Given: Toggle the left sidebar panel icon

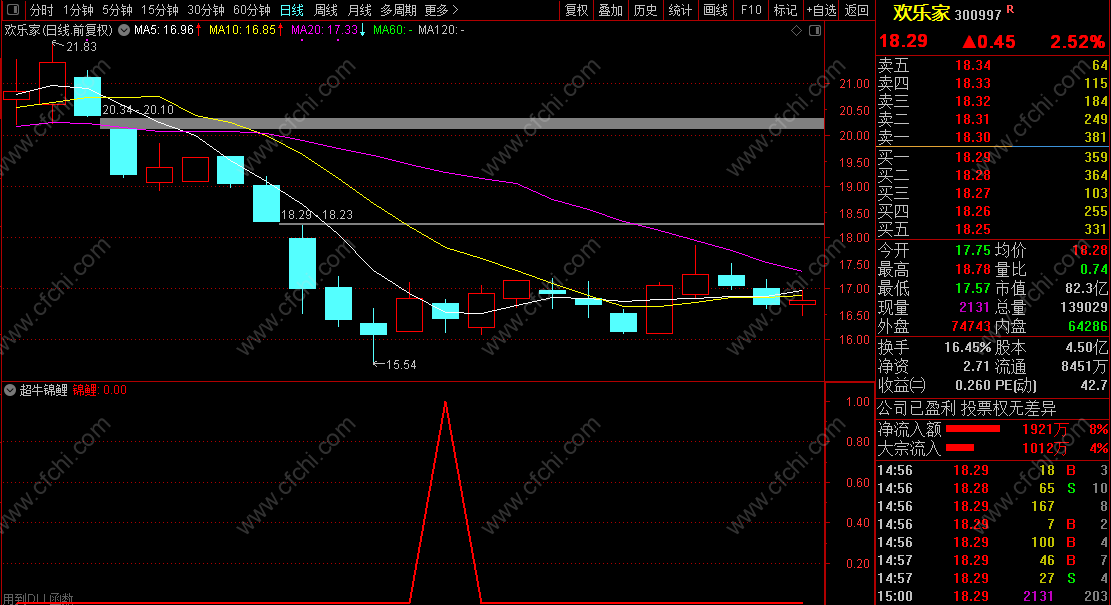Looking at the screenshot, I should [x=13, y=10].
